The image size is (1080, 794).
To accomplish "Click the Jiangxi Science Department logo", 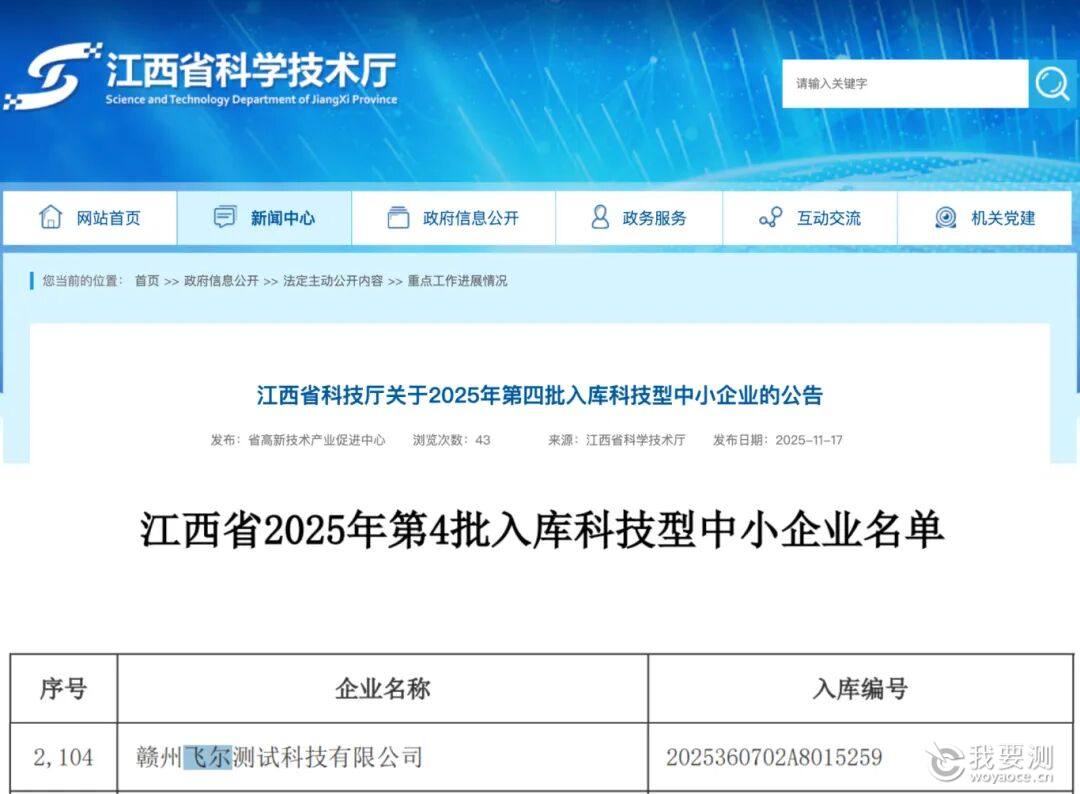I will [202, 76].
